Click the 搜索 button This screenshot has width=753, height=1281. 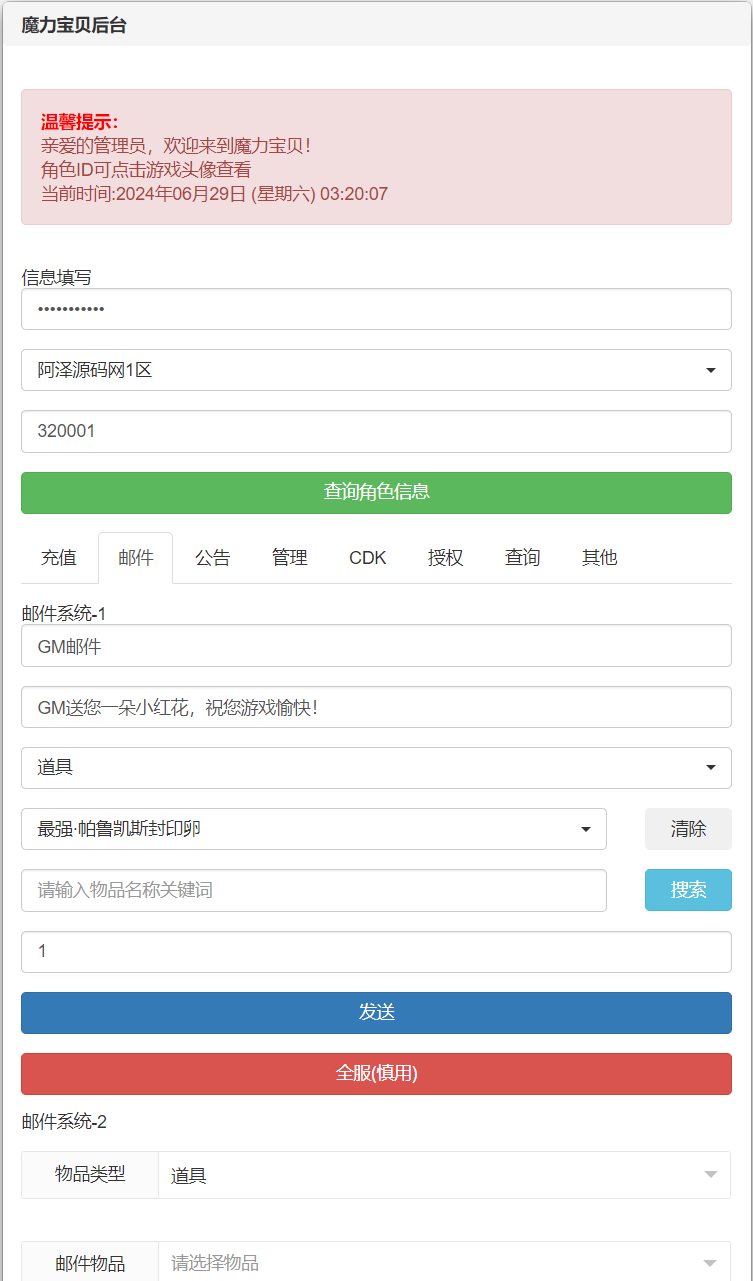click(688, 890)
